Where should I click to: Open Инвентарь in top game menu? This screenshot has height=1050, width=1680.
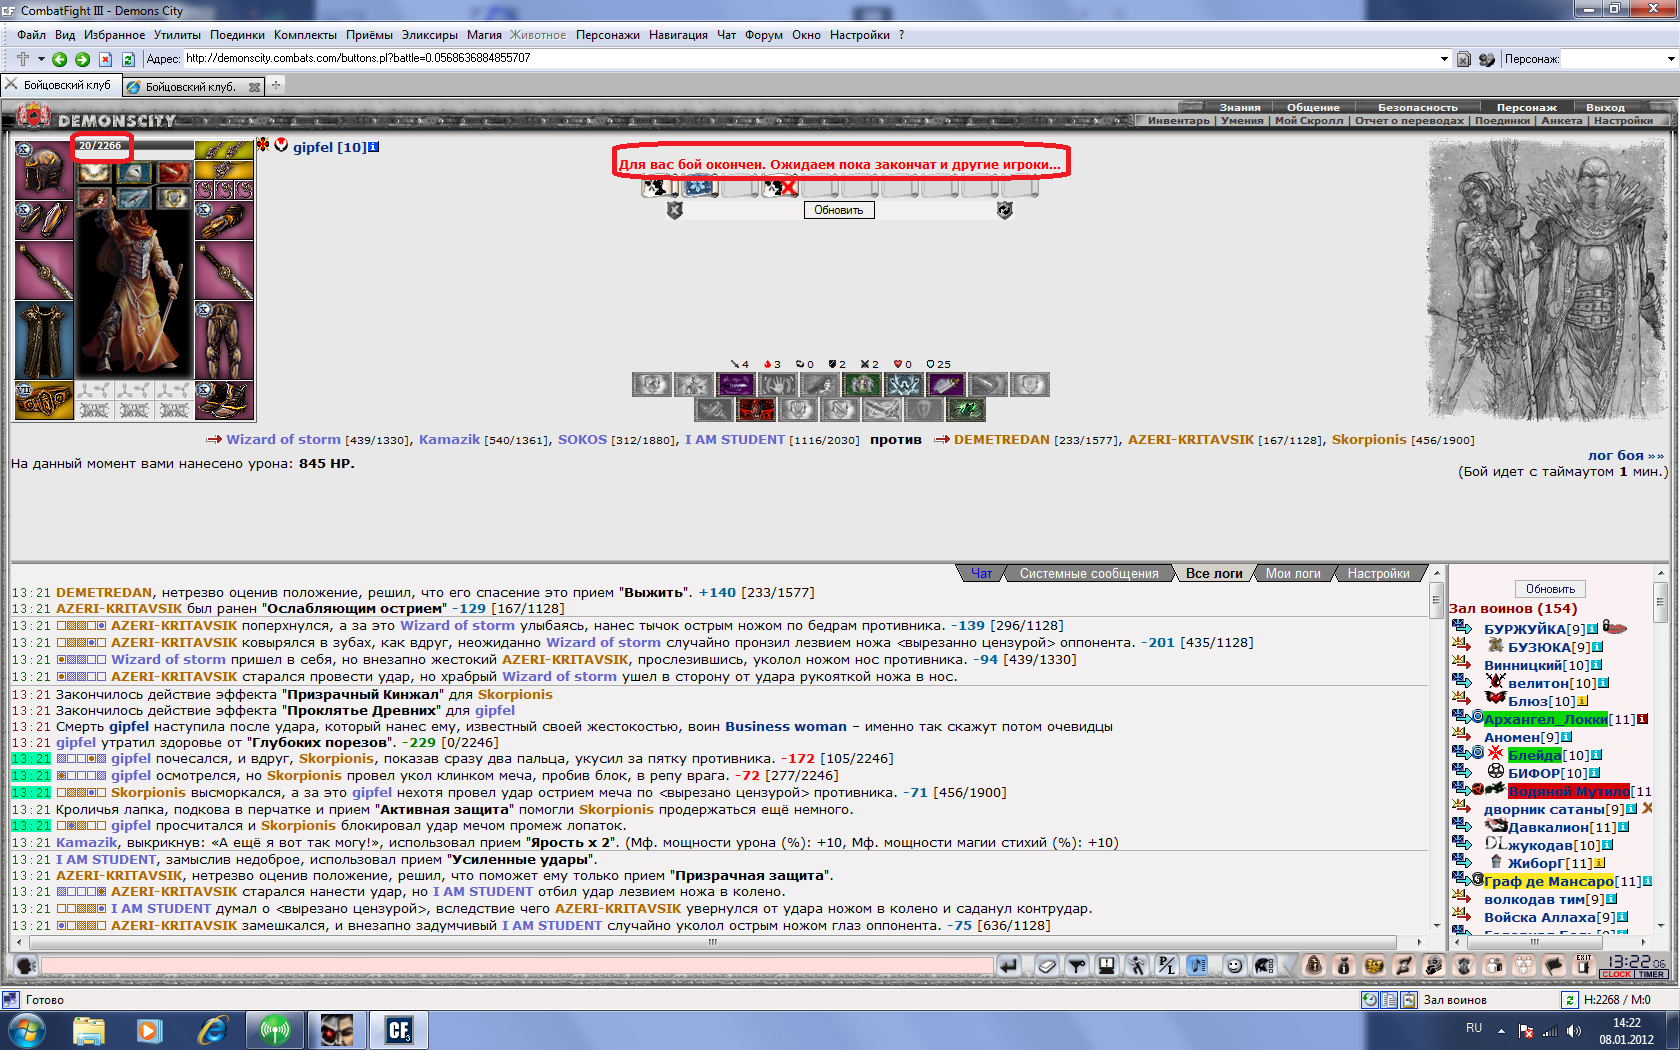point(1178,120)
